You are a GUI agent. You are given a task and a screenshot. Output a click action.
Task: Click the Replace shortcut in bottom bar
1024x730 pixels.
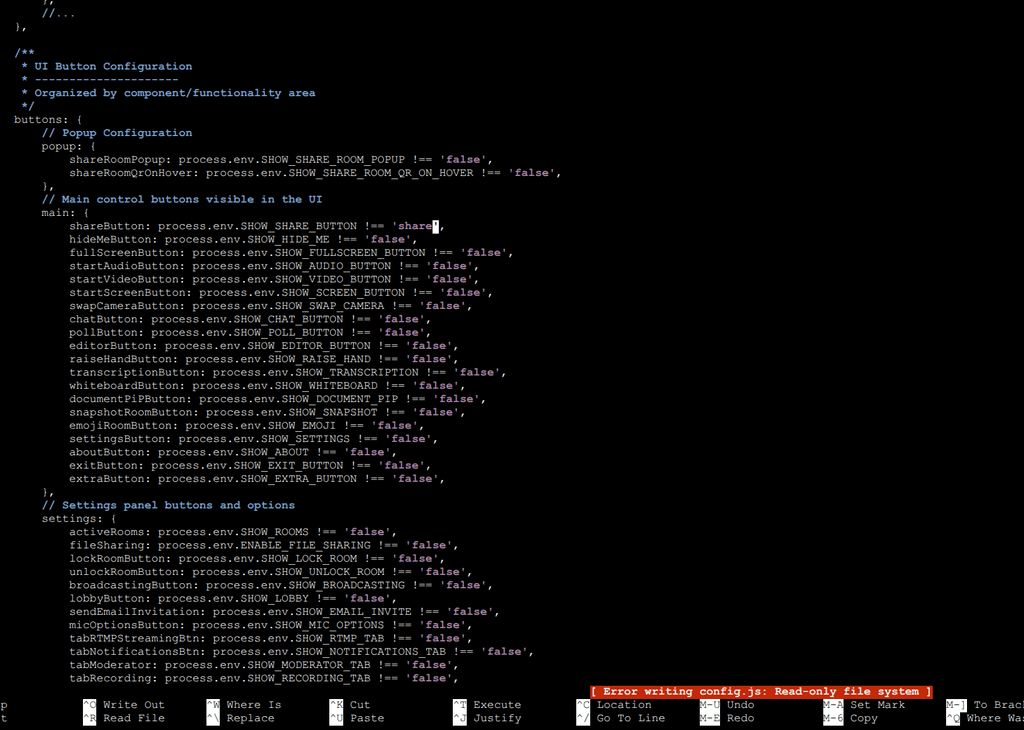[250, 718]
